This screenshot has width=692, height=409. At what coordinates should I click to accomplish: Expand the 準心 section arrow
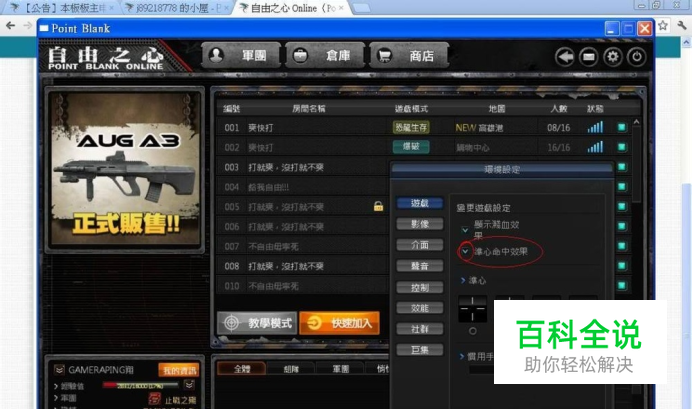463,280
